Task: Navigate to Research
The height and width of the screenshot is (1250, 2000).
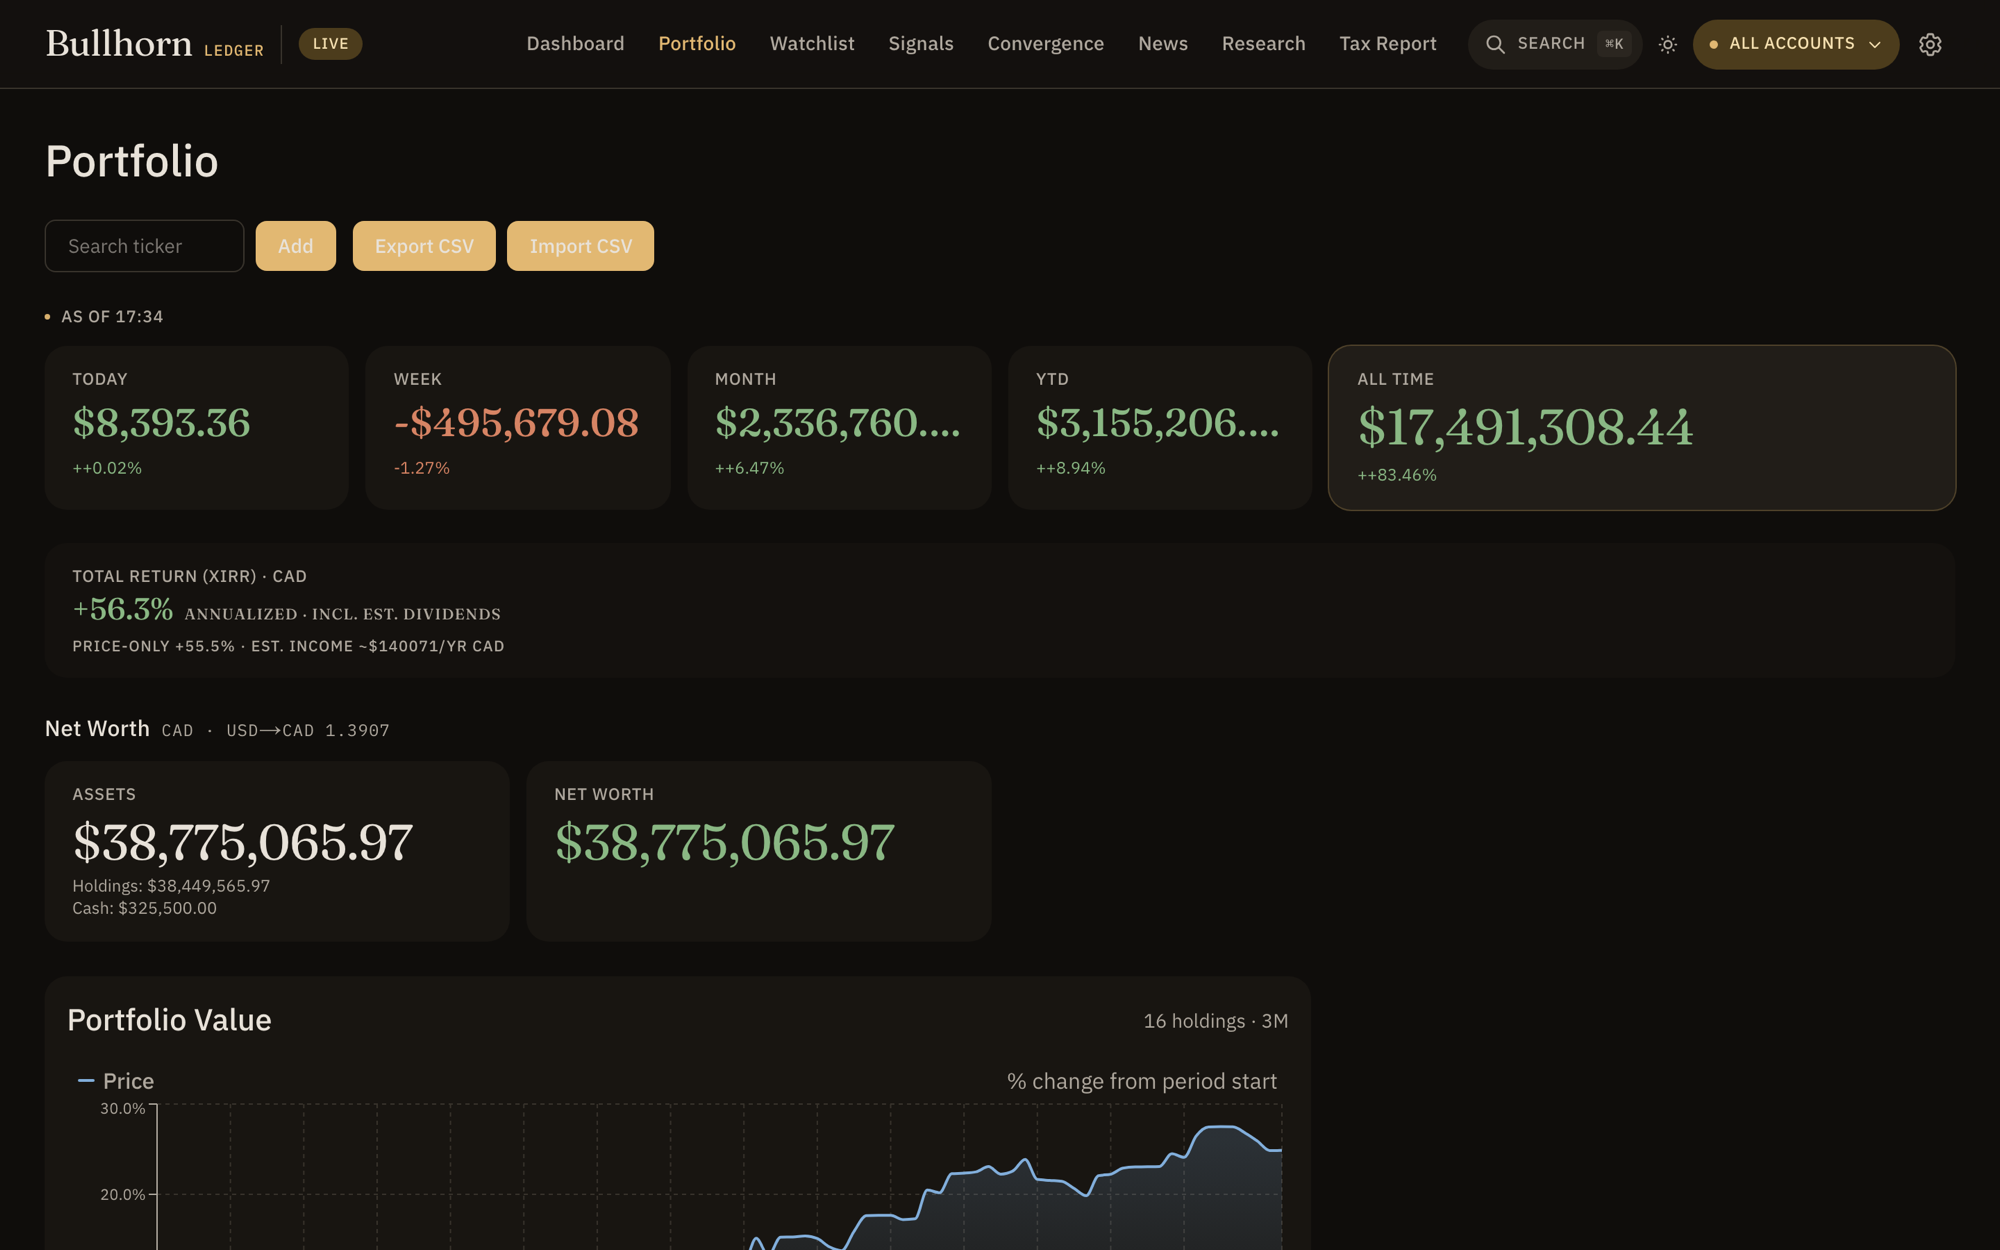Action: tap(1263, 44)
